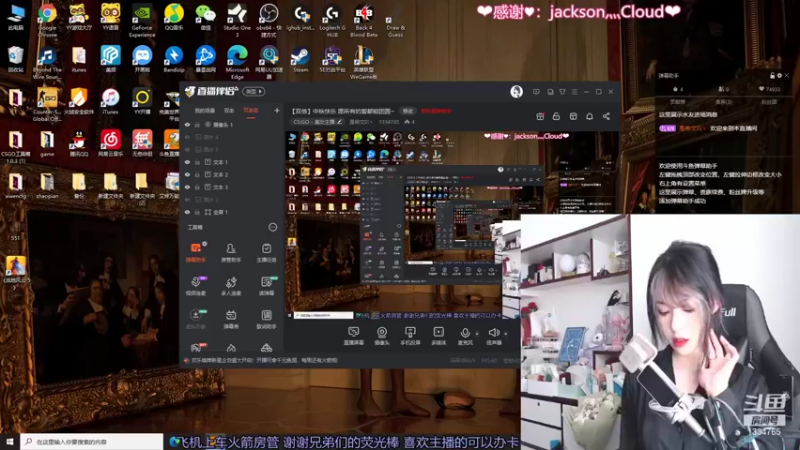Toggle lock icon in the danmaku helper panel
The width and height of the screenshot is (800, 450).
[x=772, y=76]
